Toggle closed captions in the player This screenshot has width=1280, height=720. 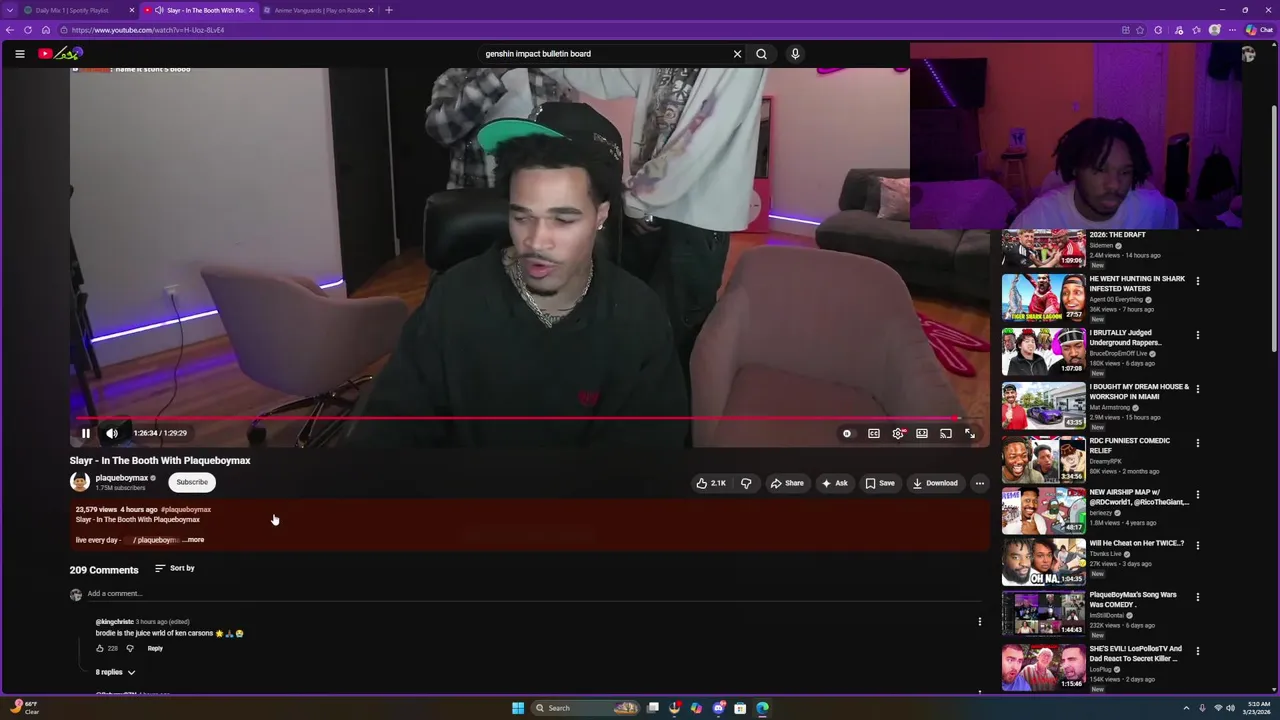874,433
